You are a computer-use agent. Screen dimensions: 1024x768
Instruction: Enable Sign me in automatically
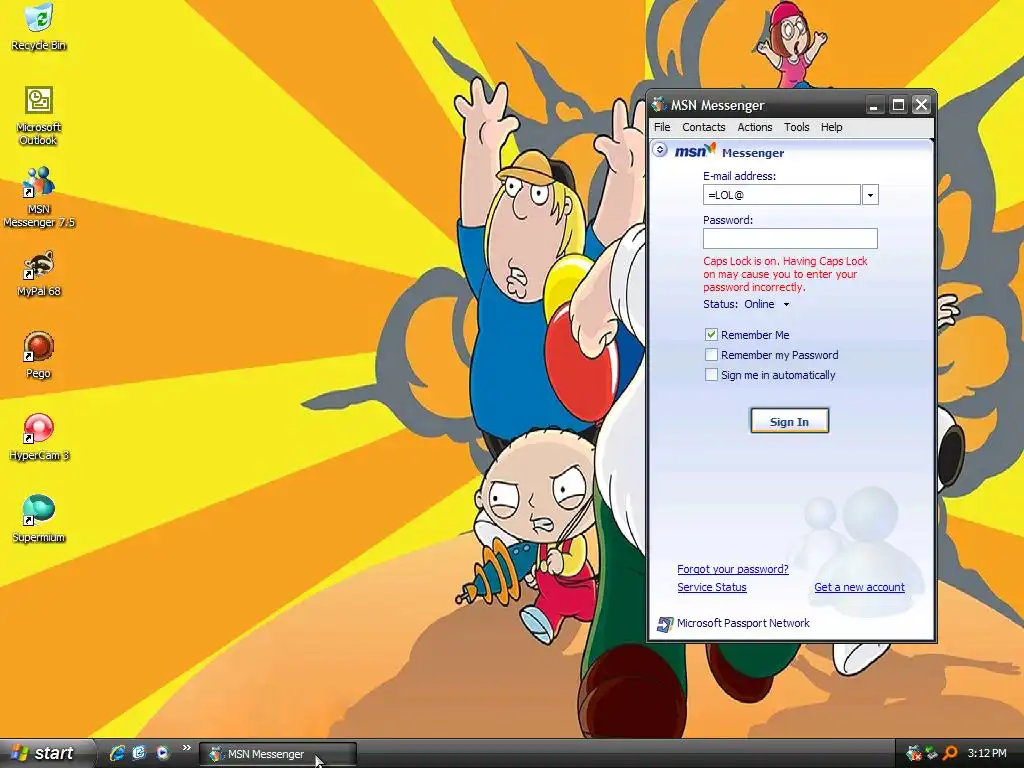711,375
